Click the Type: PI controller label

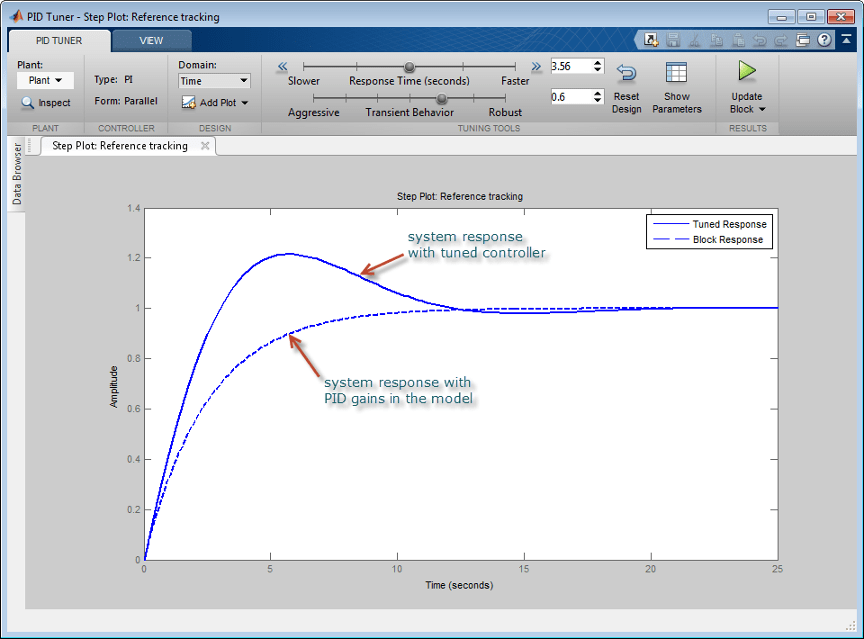point(113,79)
